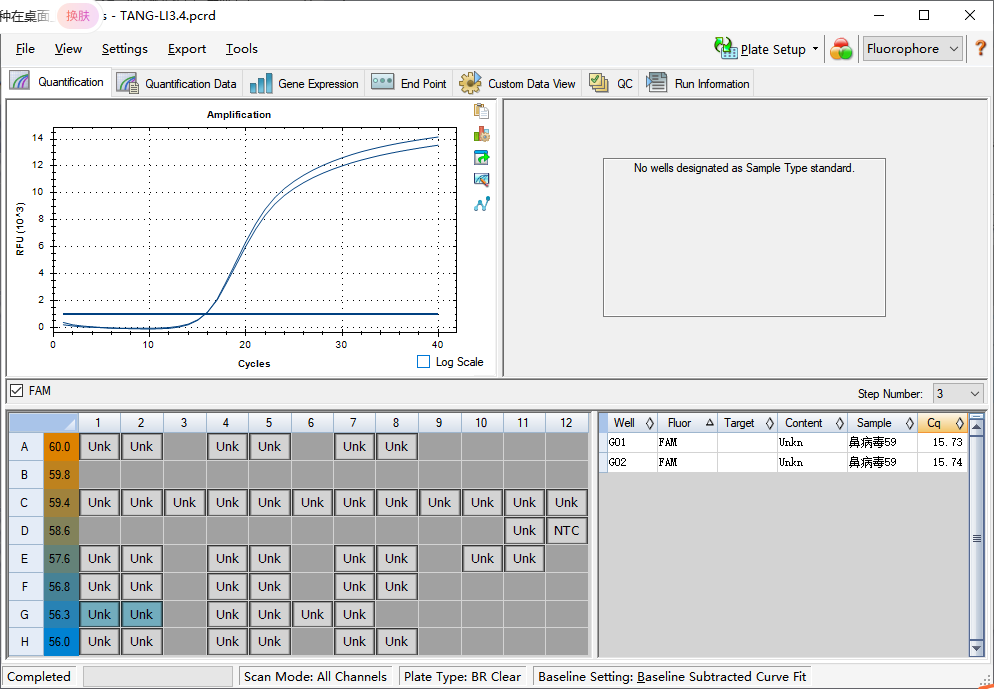Open help with the question mark icon
Viewport: 994px width, 689px height.
click(980, 48)
